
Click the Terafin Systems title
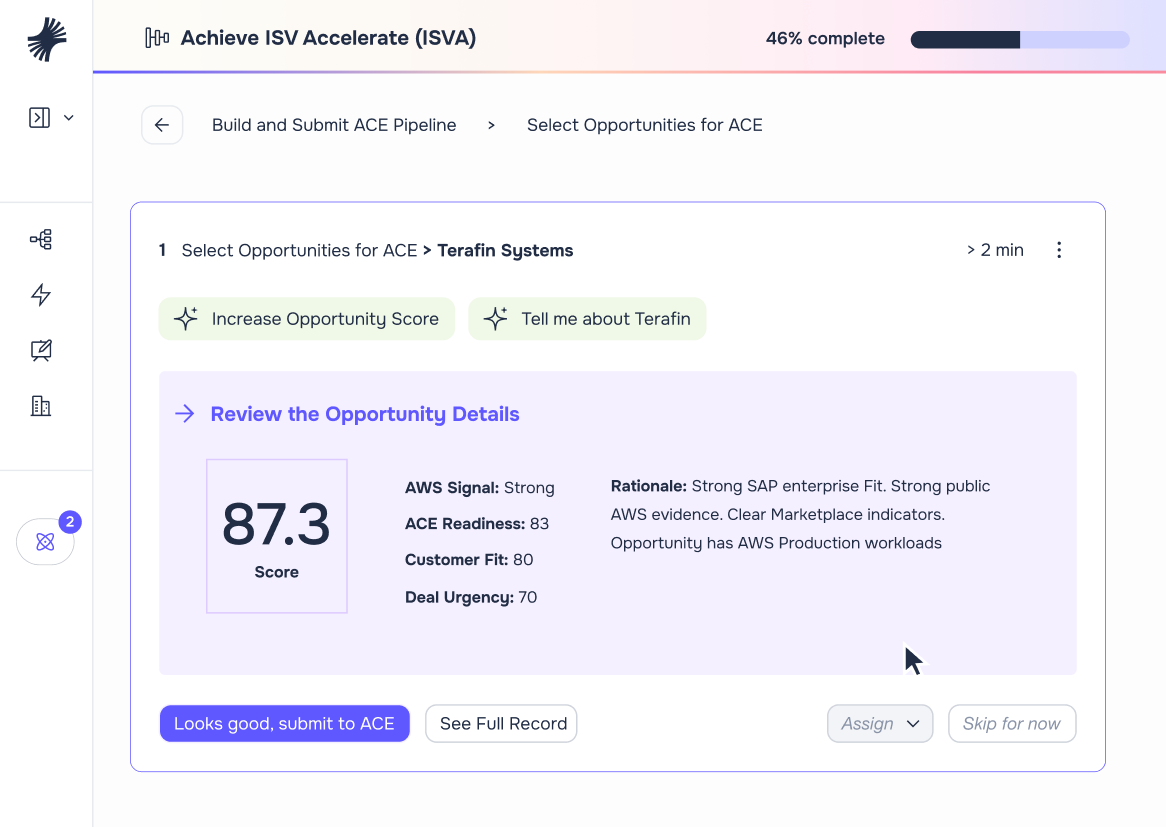[x=505, y=251]
